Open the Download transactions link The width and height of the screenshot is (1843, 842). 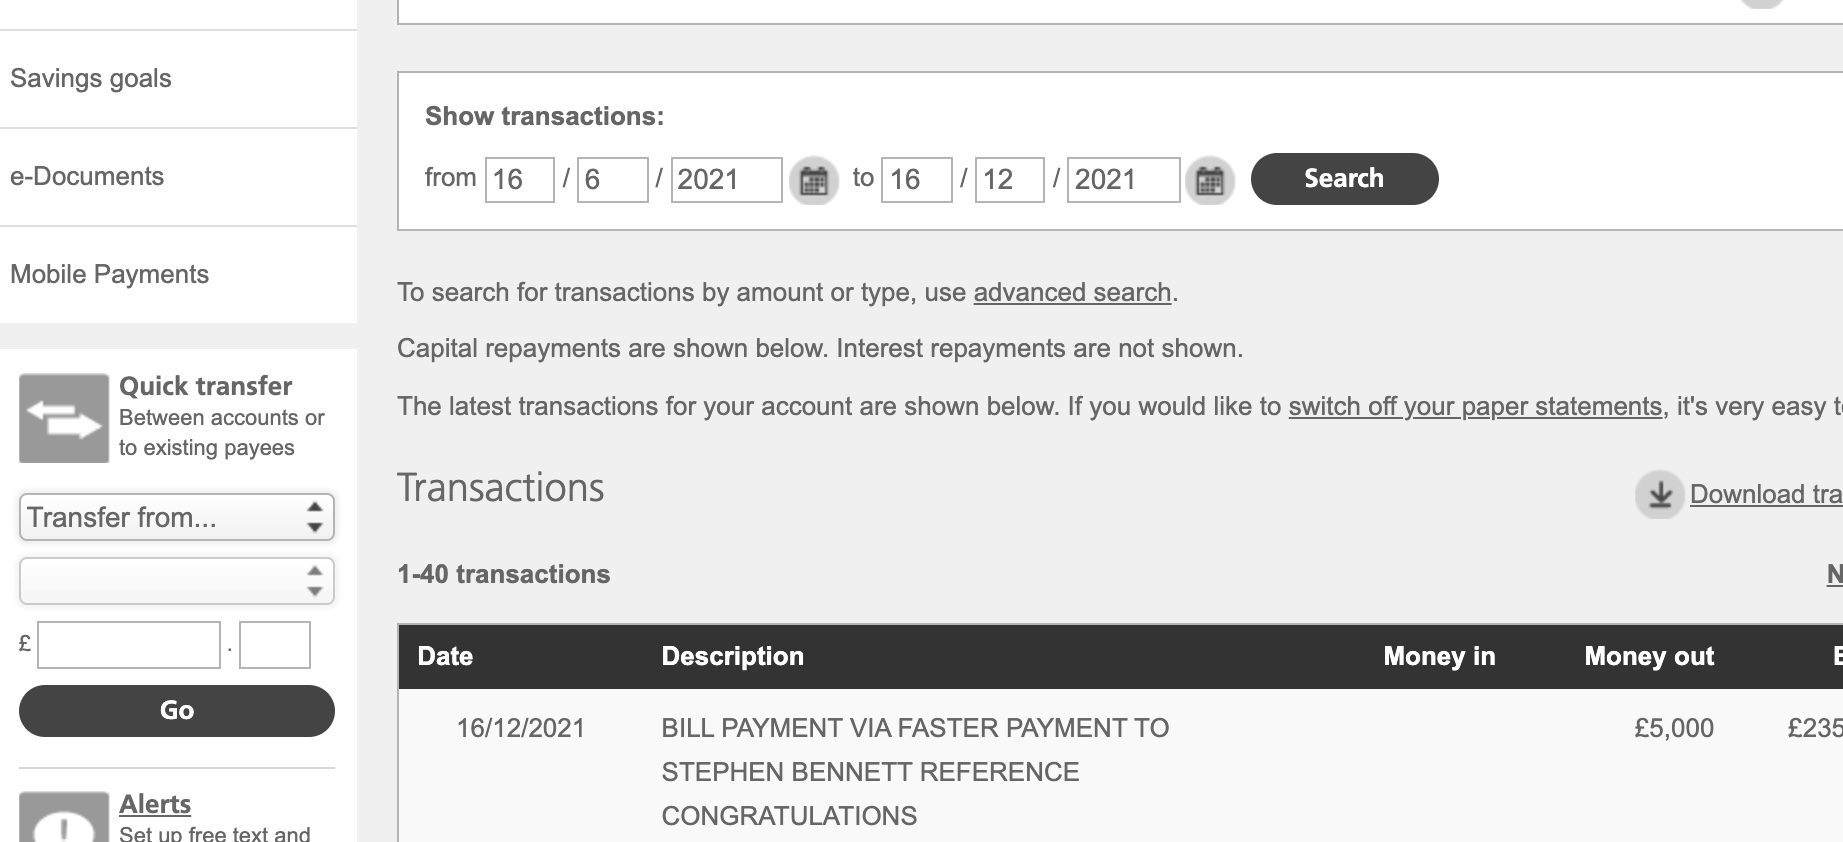click(x=1765, y=494)
